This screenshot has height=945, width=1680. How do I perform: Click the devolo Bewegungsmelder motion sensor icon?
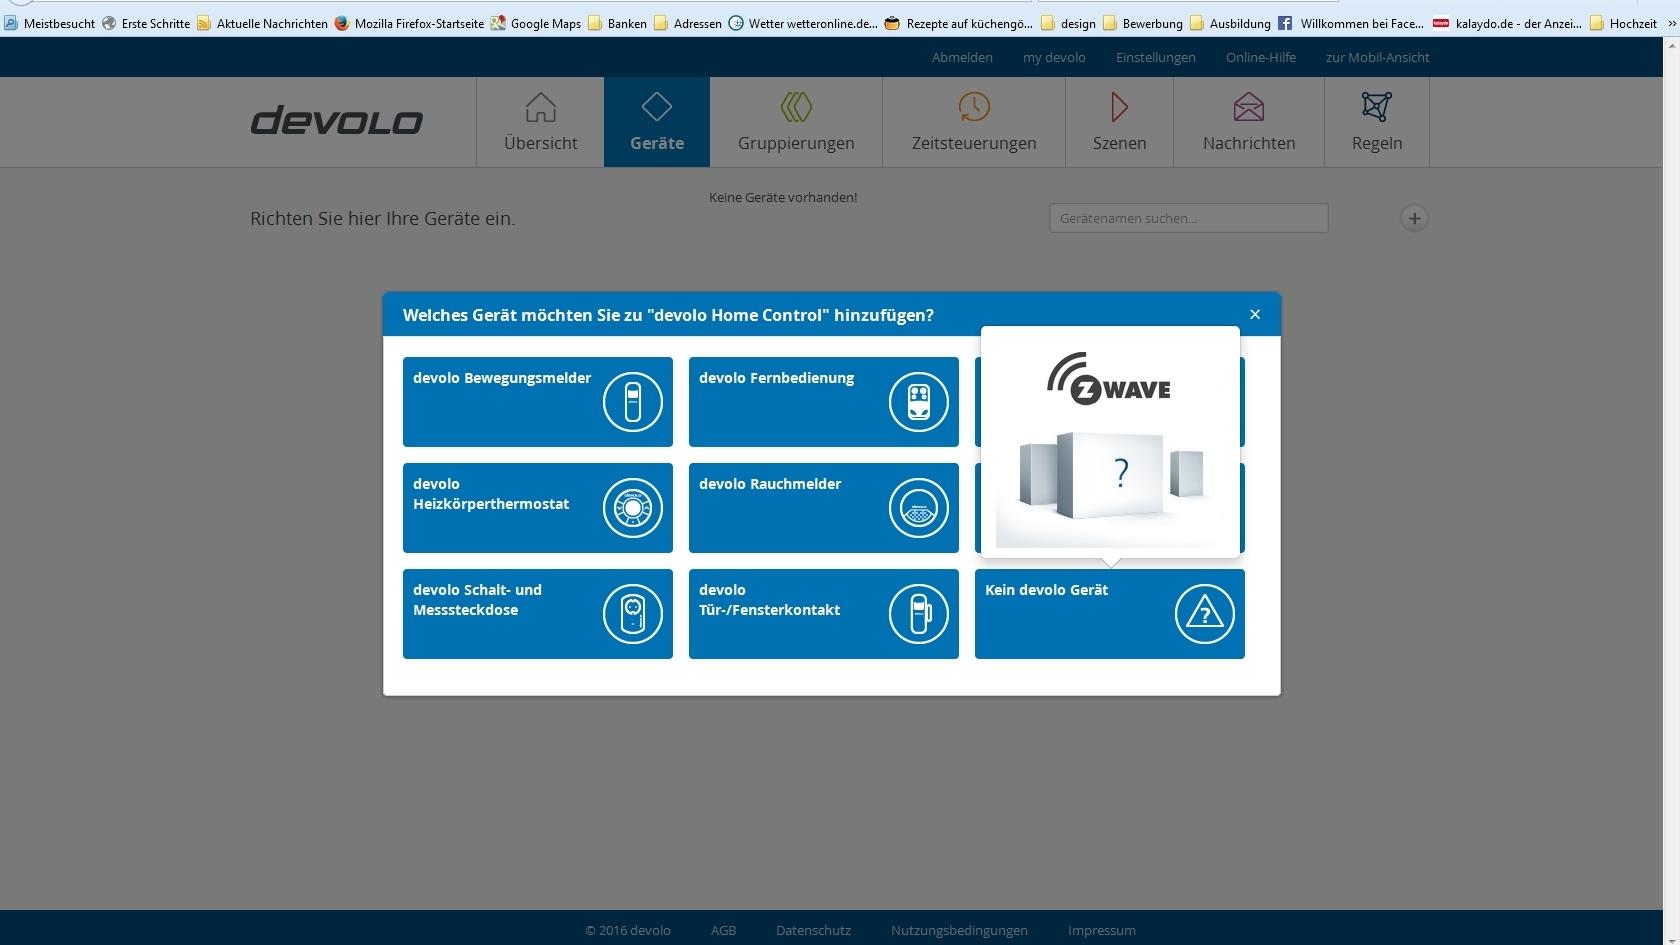(x=632, y=402)
